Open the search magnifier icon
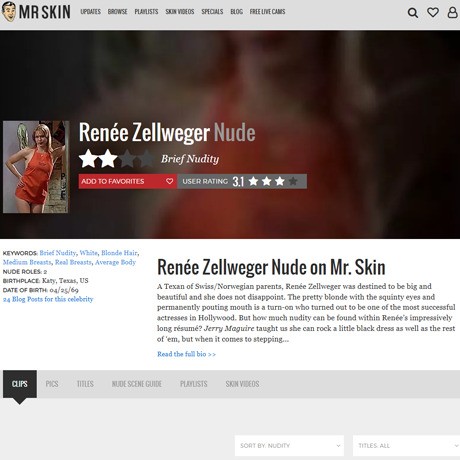The width and height of the screenshot is (460, 460). click(x=413, y=13)
